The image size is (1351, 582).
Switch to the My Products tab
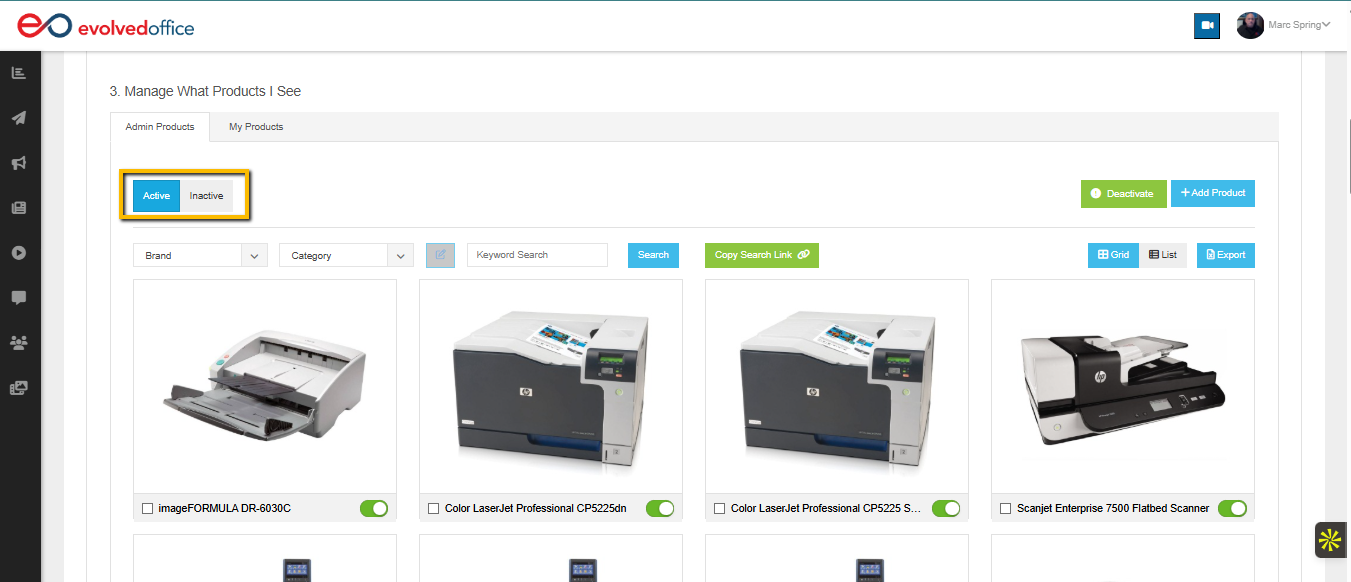coord(256,127)
